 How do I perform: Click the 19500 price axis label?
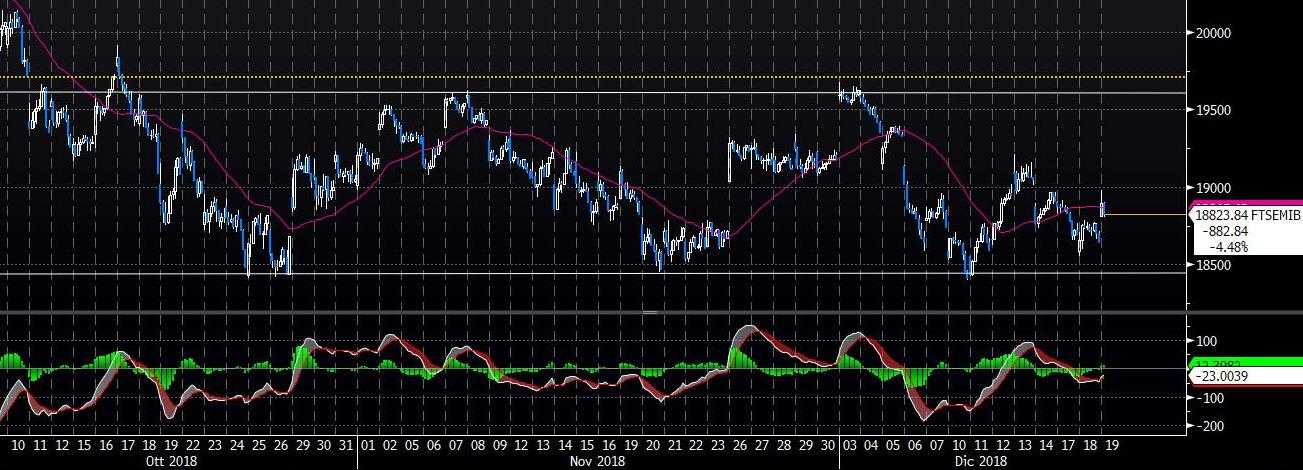1211,111
